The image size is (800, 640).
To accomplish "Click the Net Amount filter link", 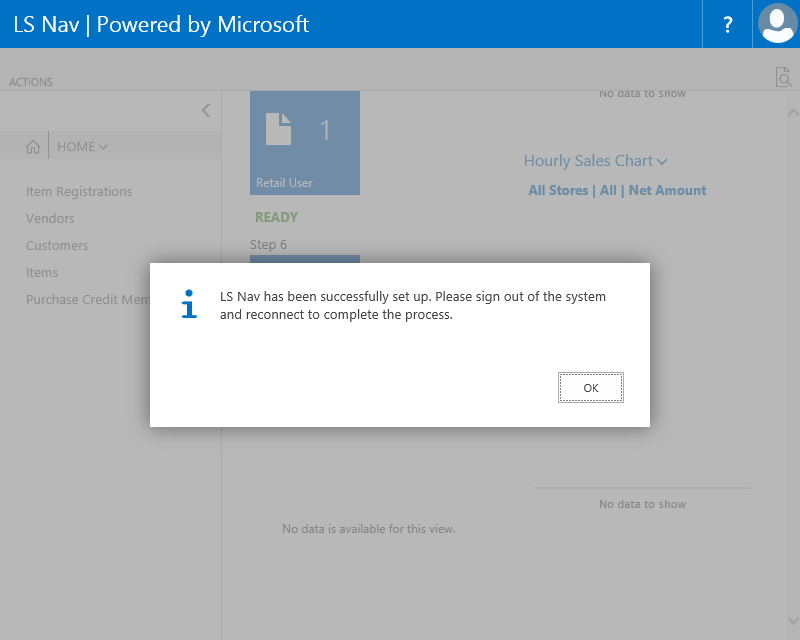I will point(667,191).
